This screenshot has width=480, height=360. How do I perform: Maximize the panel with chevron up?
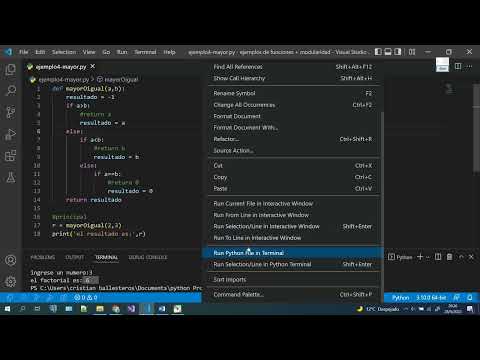[x=461, y=257]
